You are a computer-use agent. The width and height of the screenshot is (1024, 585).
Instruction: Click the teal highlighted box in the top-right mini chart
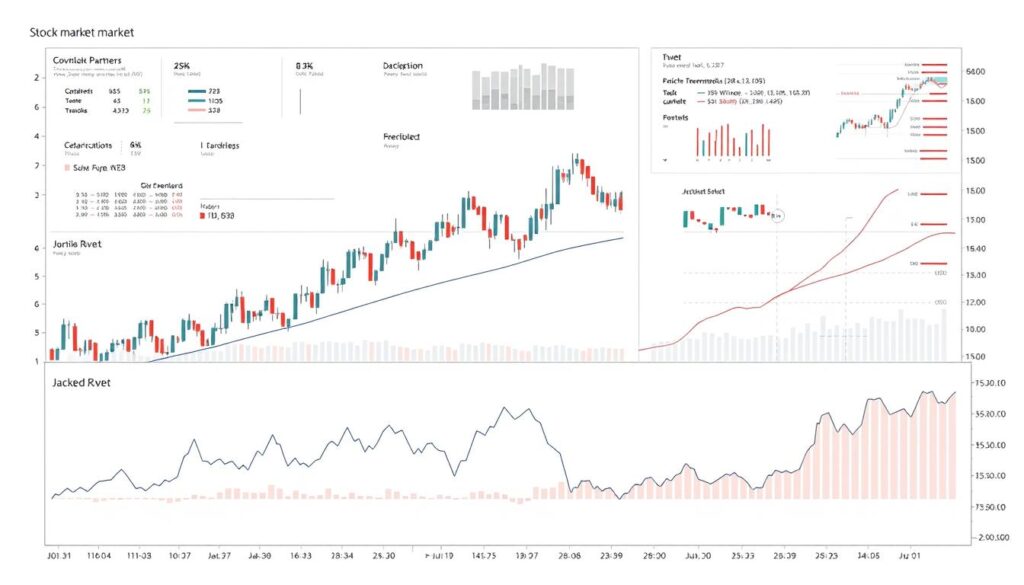click(936, 80)
